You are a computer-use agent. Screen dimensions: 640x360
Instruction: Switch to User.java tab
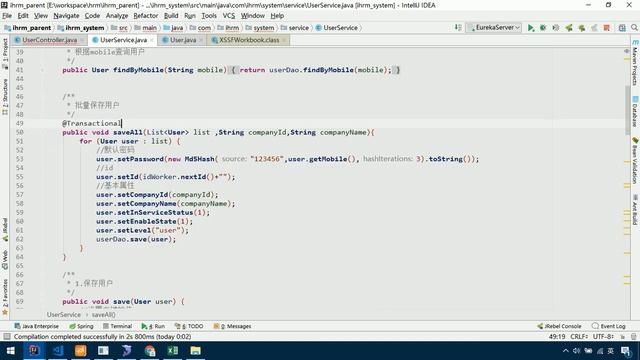tap(182, 40)
